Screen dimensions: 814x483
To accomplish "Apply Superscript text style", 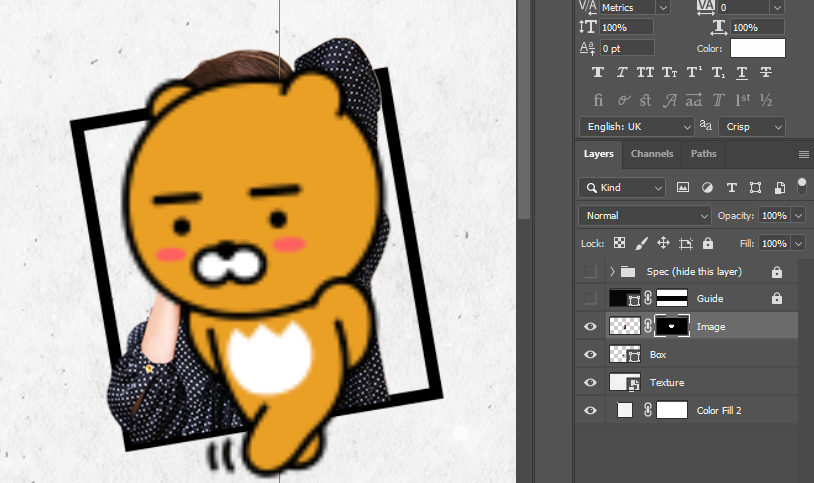I will click(694, 73).
